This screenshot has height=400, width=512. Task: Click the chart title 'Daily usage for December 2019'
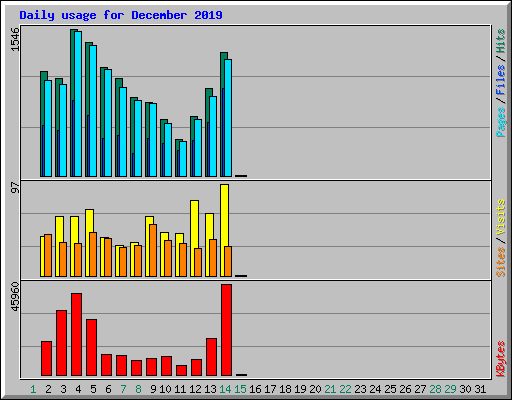click(x=121, y=15)
